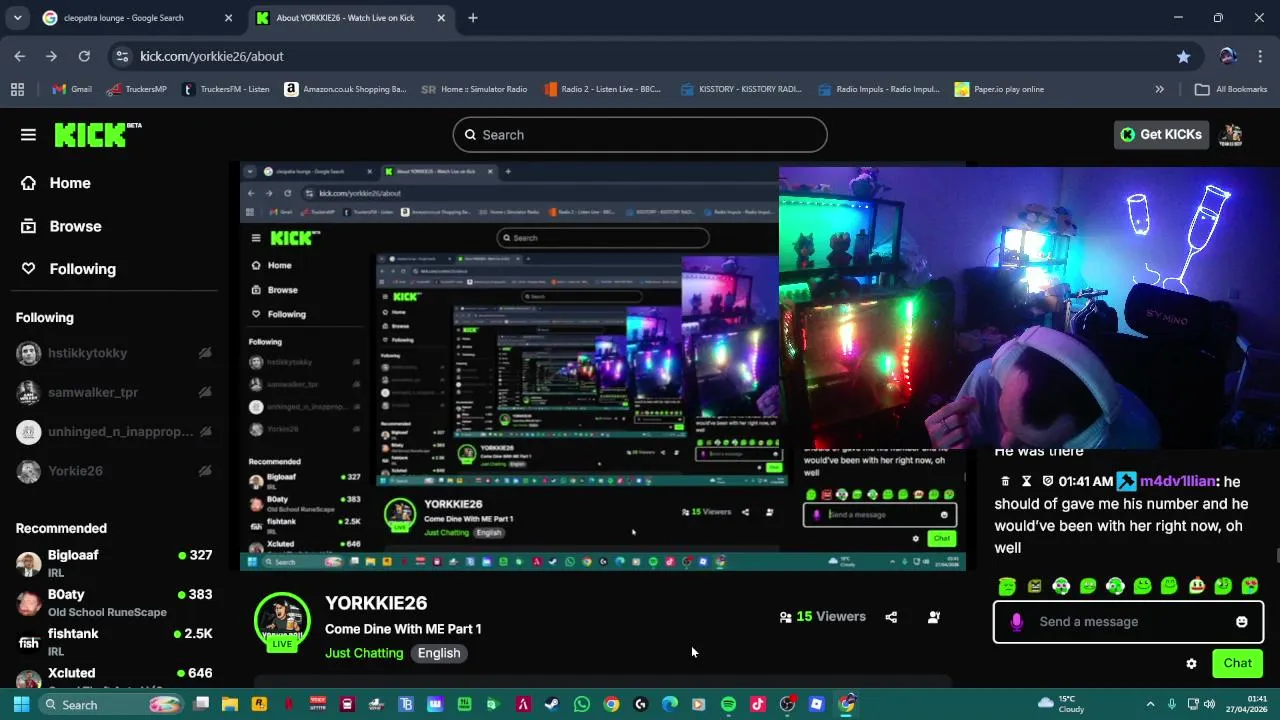Screen dimensions: 1280x720
Task: Reload the page
Action: 84,56
